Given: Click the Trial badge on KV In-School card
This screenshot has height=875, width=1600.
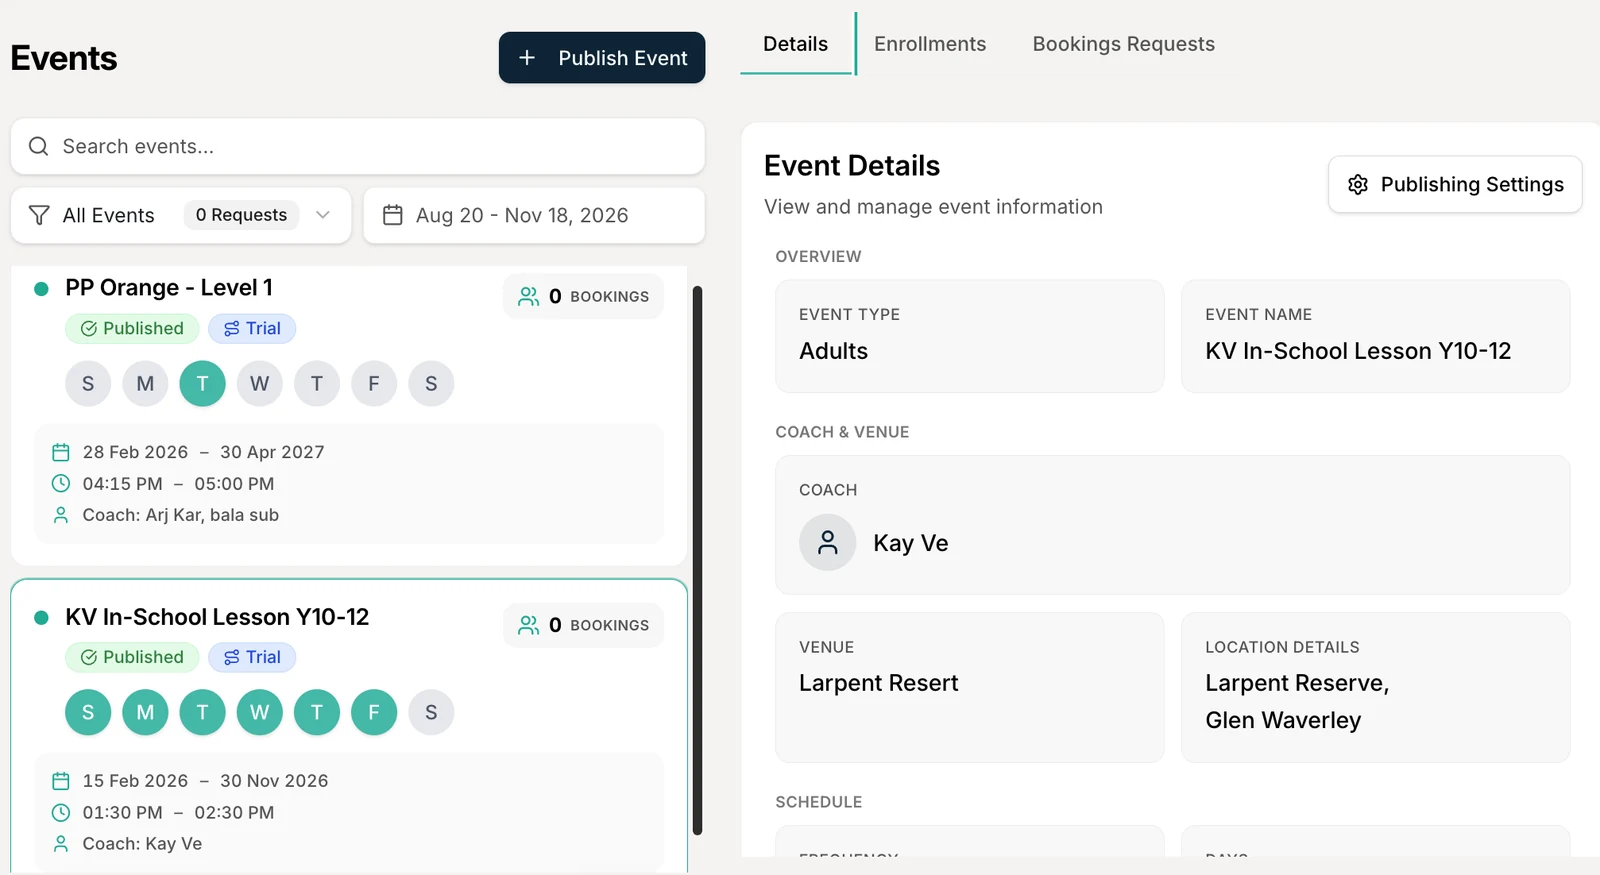Looking at the screenshot, I should (252, 658).
